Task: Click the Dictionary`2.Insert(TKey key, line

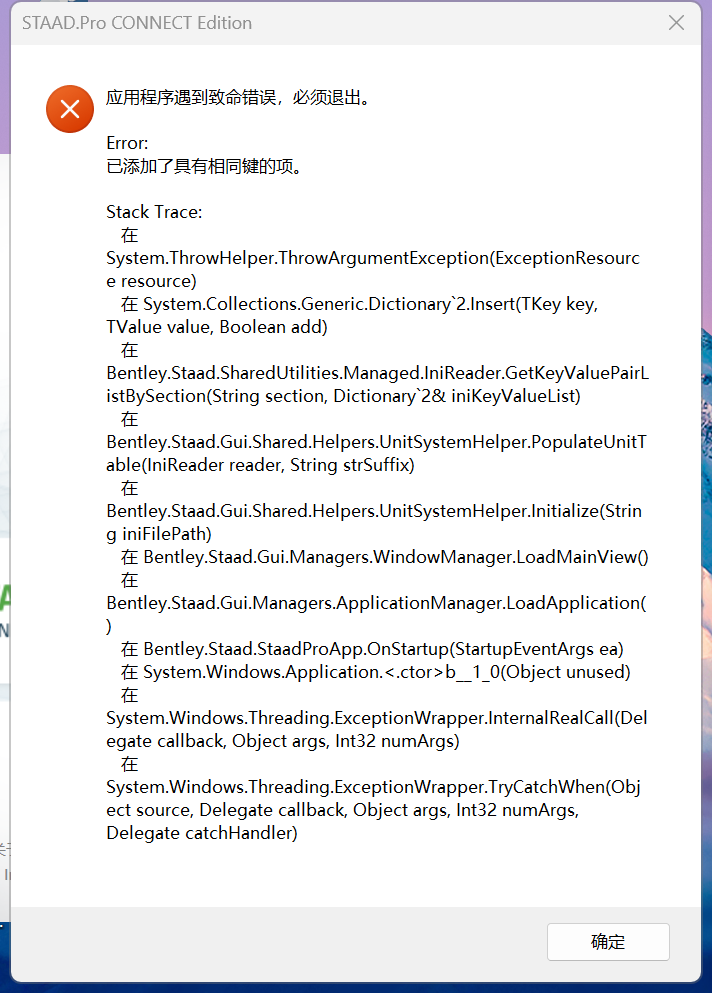Action: (x=360, y=305)
